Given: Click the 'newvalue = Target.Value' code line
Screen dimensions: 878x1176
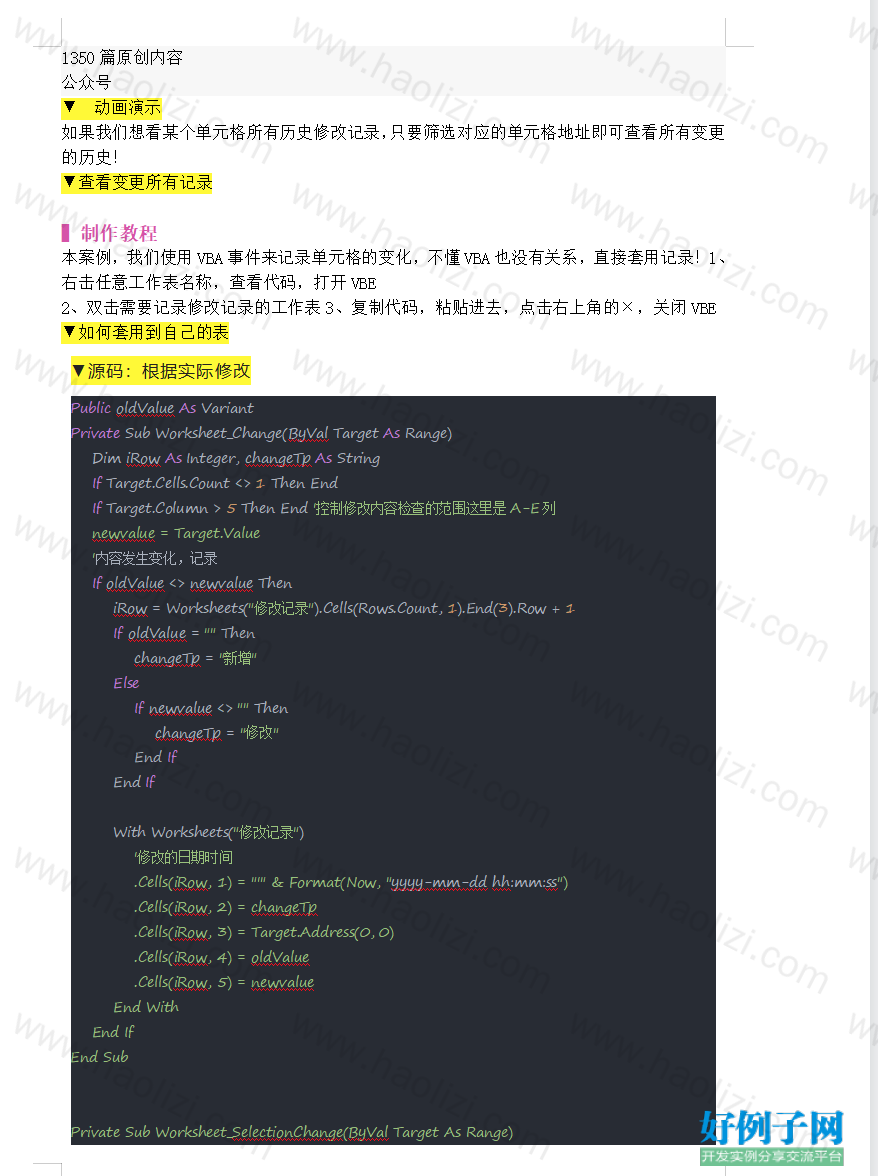Looking at the screenshot, I should (x=176, y=533).
